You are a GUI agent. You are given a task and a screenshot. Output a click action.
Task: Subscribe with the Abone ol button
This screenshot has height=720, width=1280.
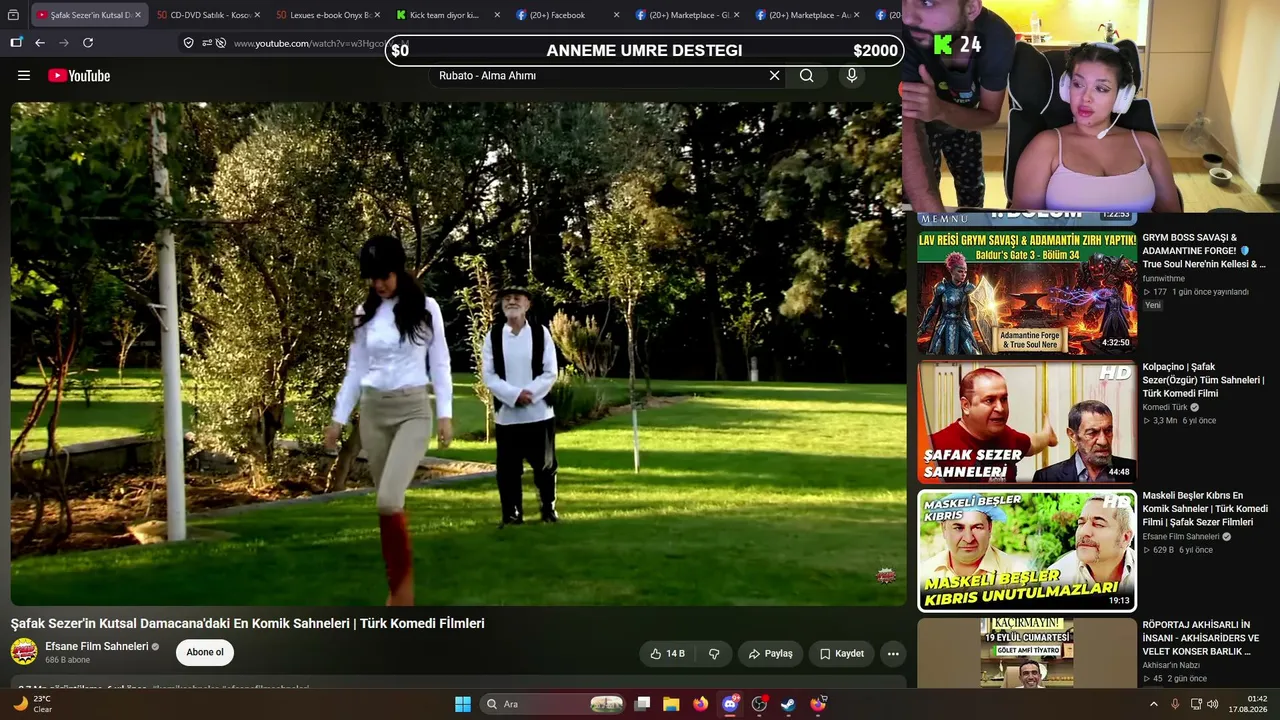tap(205, 653)
